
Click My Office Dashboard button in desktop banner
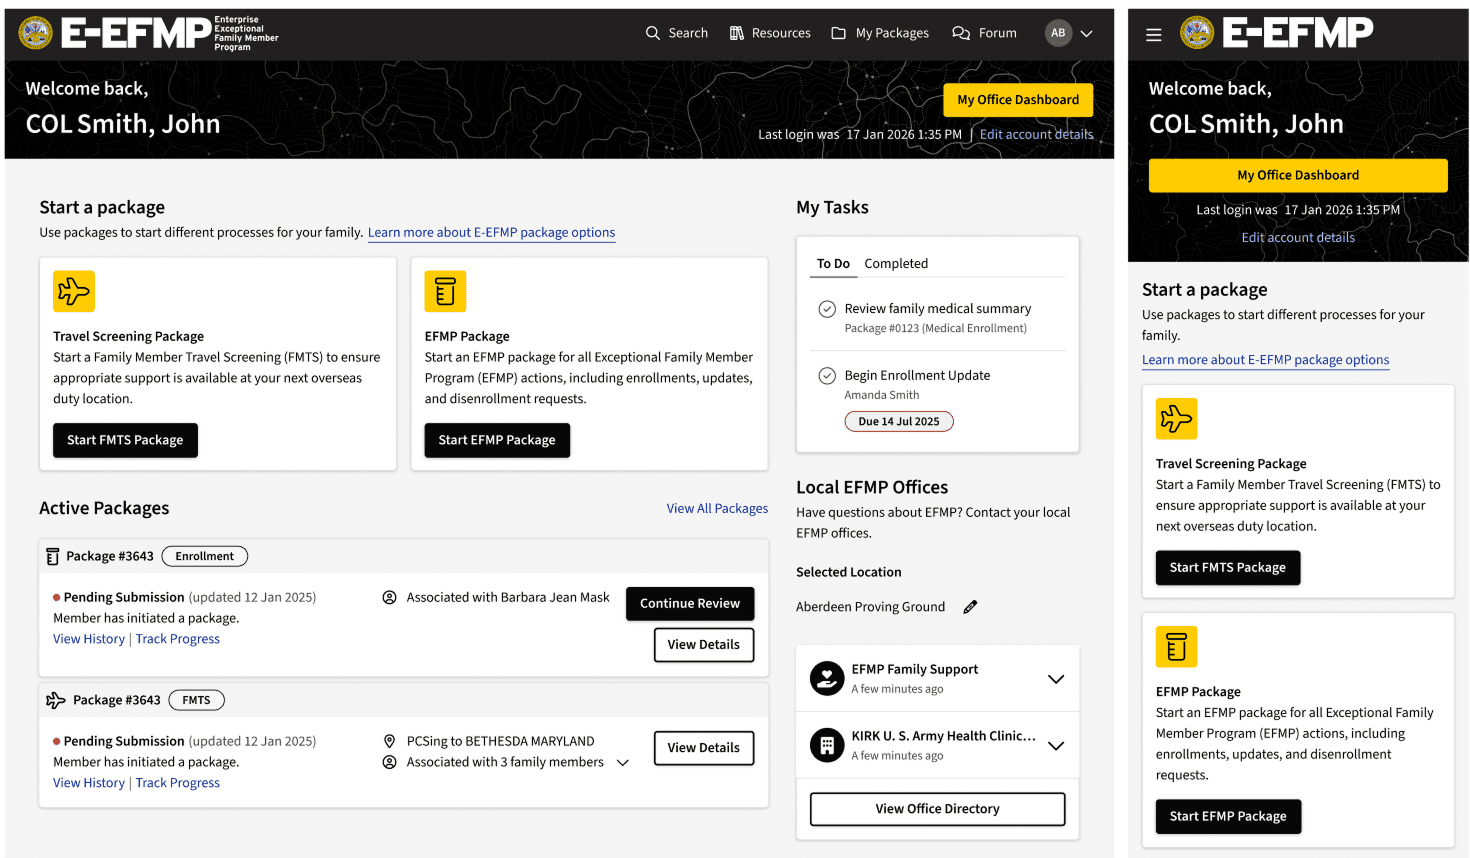(1018, 100)
